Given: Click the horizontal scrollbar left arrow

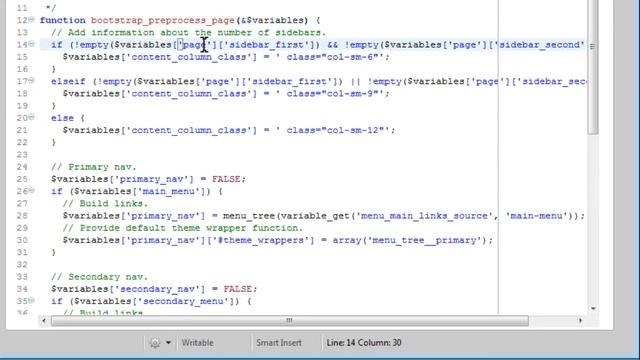Looking at the screenshot, I should tap(44, 321).
